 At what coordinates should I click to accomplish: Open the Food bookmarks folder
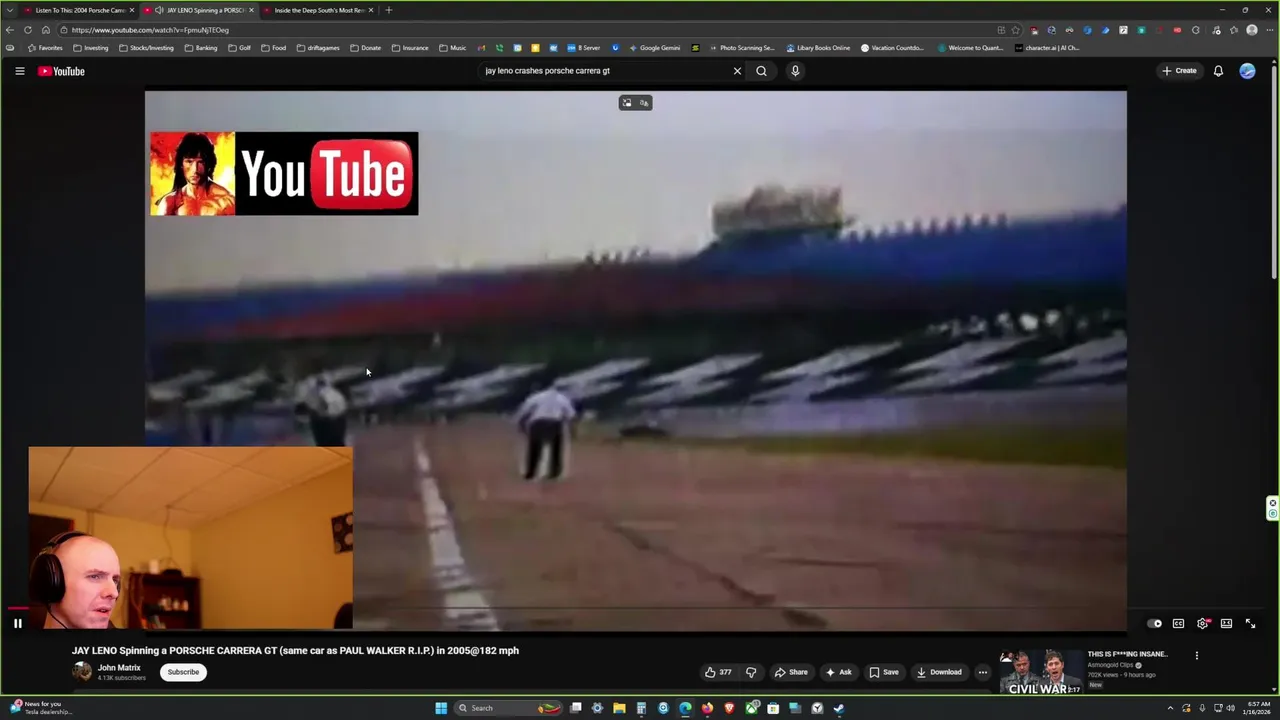coord(273,48)
